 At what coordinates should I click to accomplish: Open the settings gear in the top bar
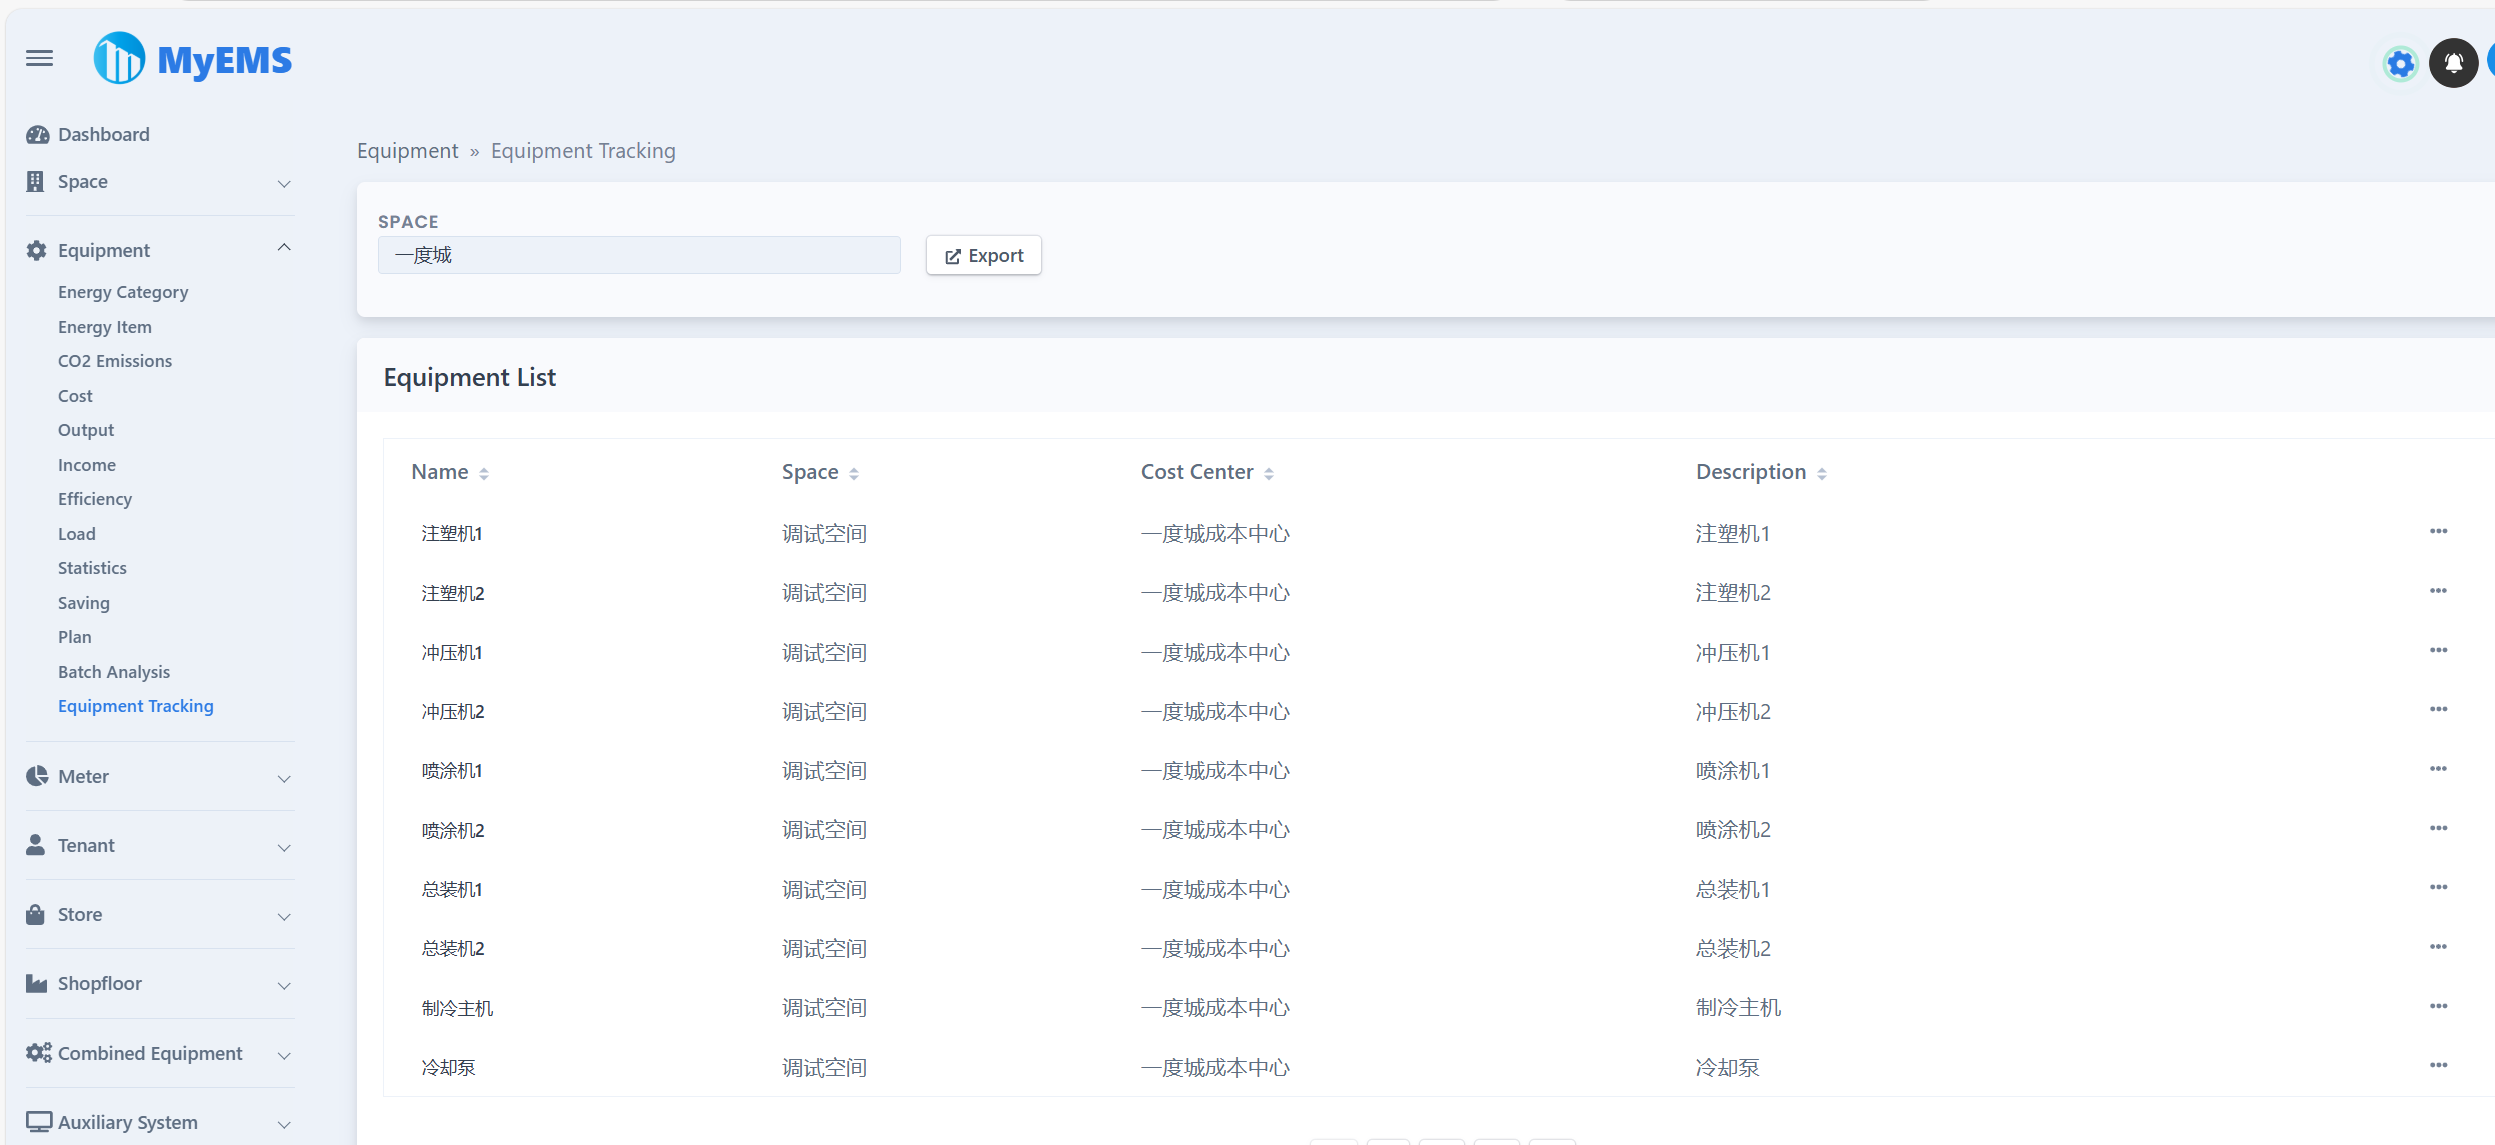tap(2399, 62)
